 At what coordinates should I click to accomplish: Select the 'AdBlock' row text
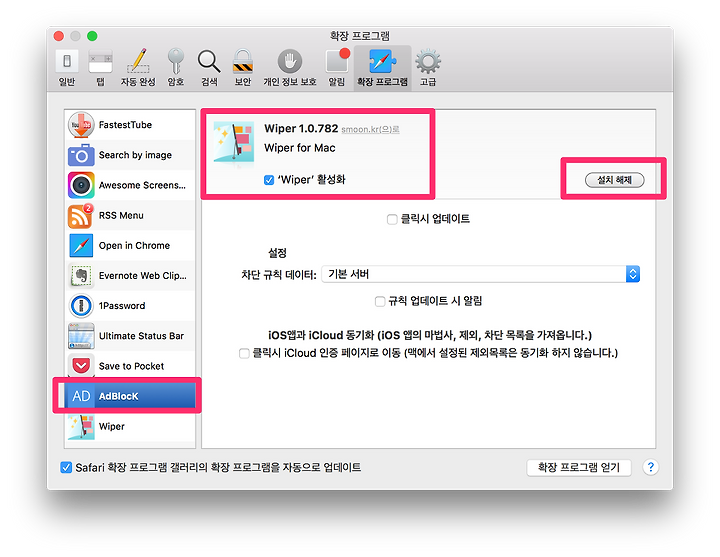pyautogui.click(x=118, y=396)
